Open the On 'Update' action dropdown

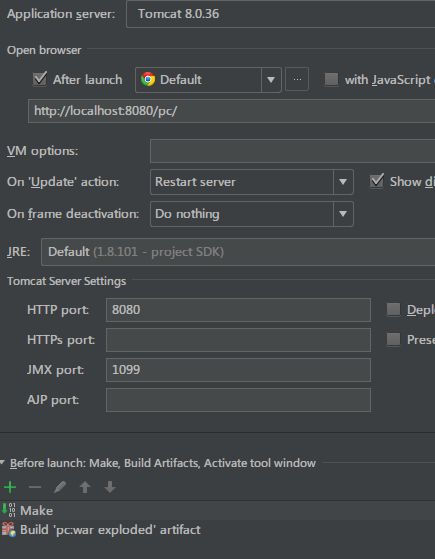point(252,182)
